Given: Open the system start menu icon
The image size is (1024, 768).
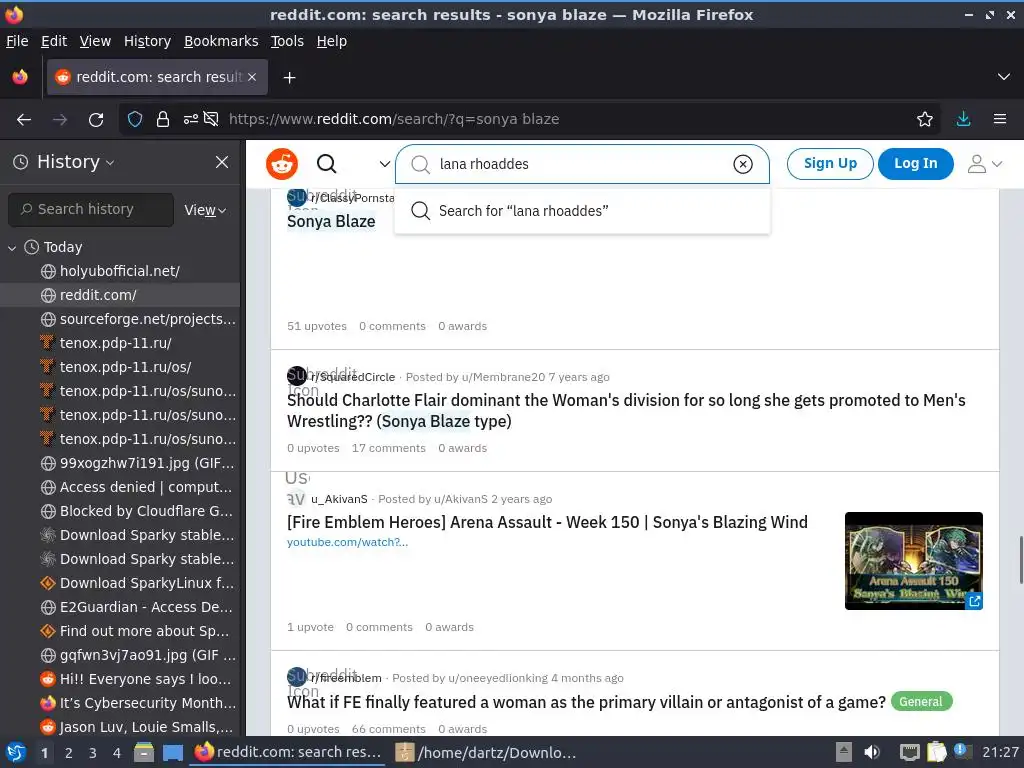Looking at the screenshot, I should tap(16, 752).
